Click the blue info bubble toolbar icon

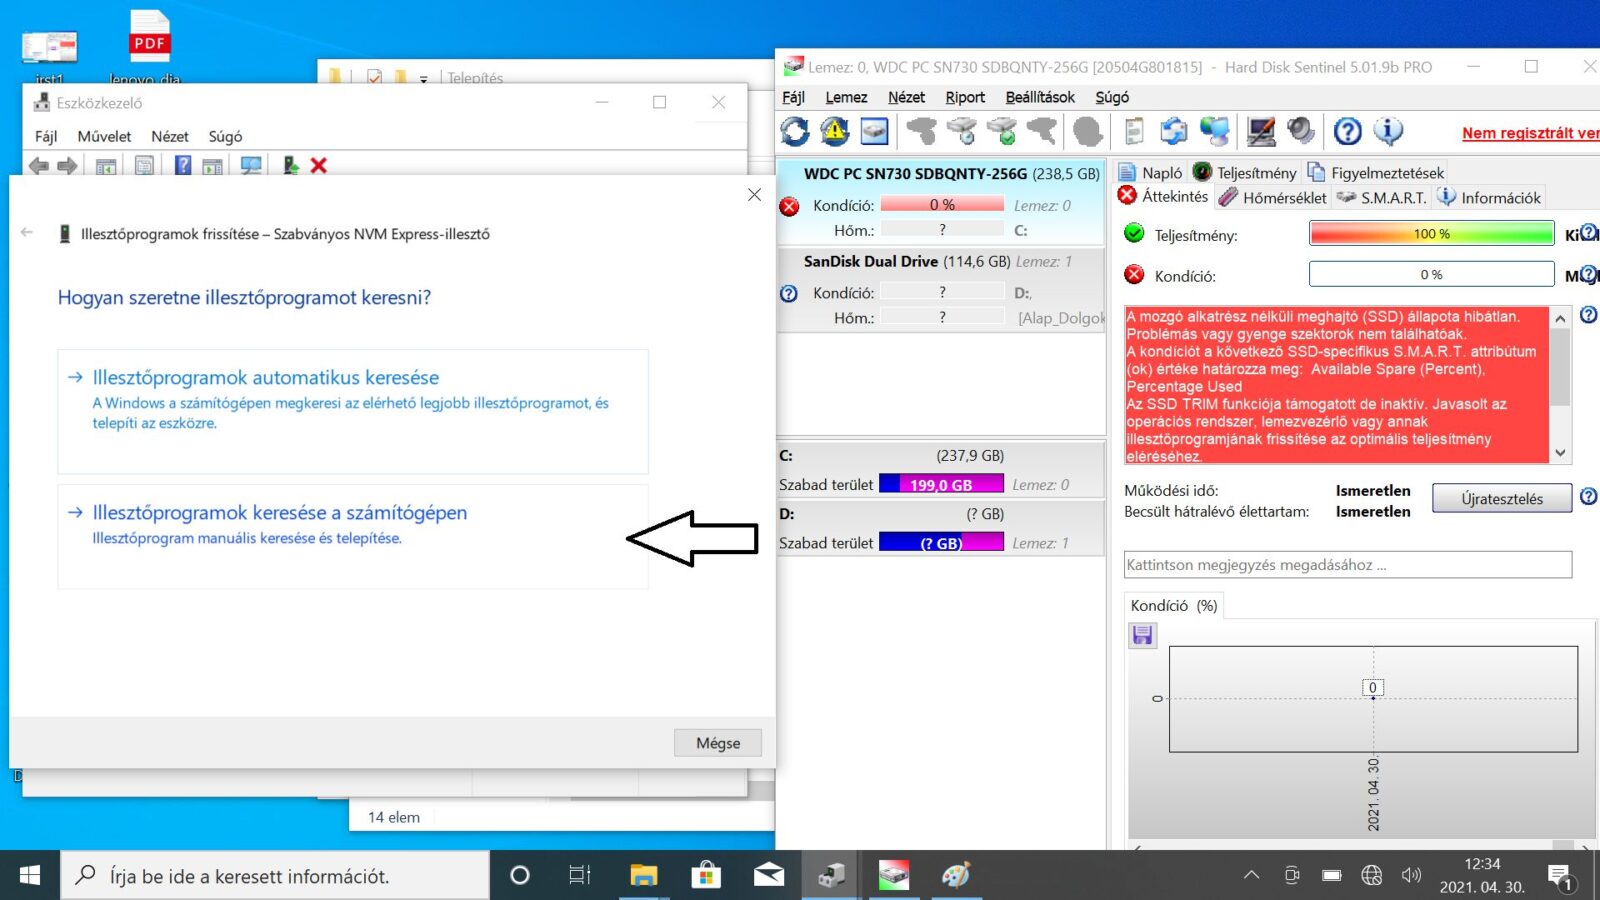[1388, 131]
